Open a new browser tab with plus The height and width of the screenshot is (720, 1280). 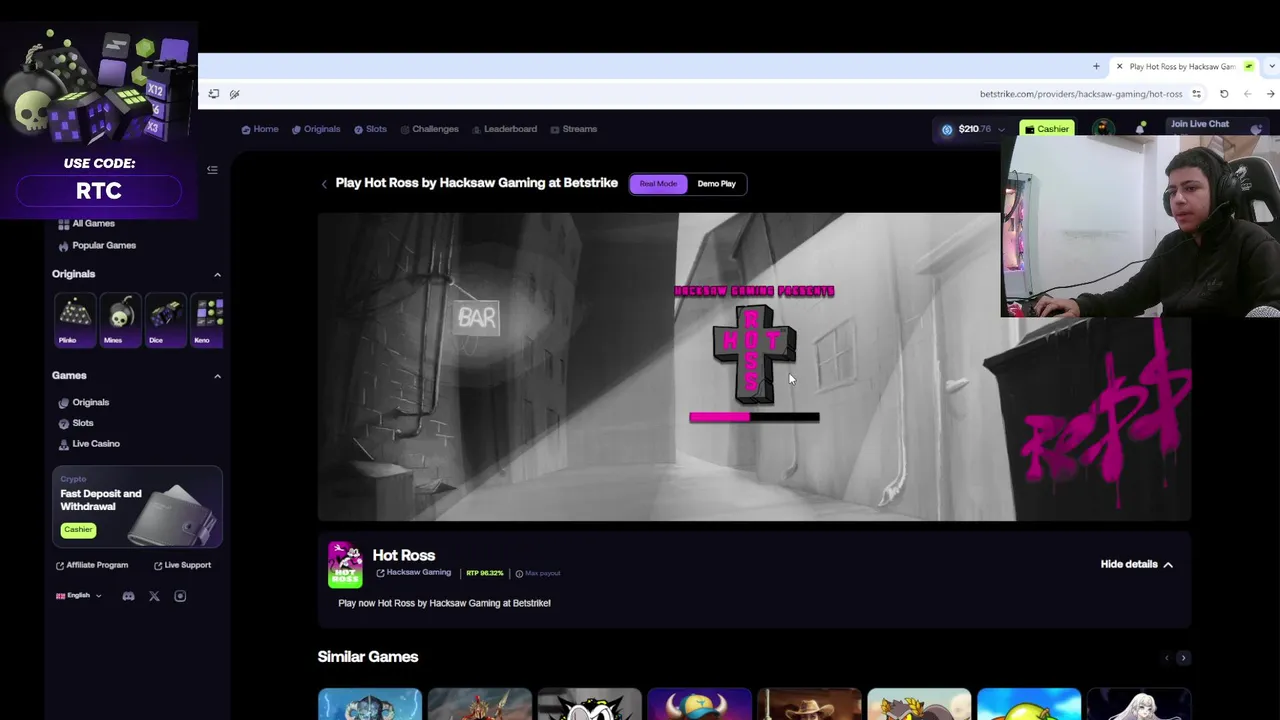point(1096,67)
